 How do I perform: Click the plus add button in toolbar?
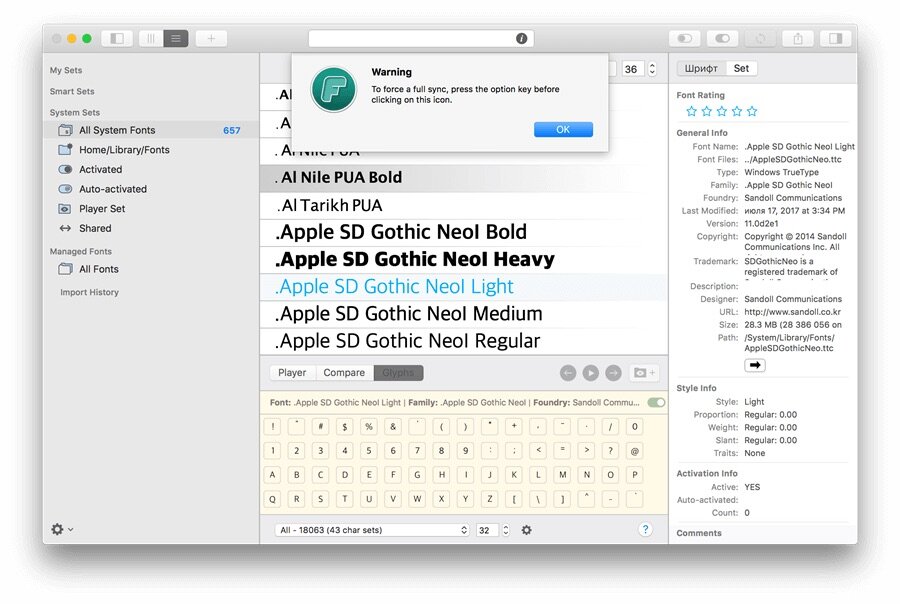click(x=211, y=38)
